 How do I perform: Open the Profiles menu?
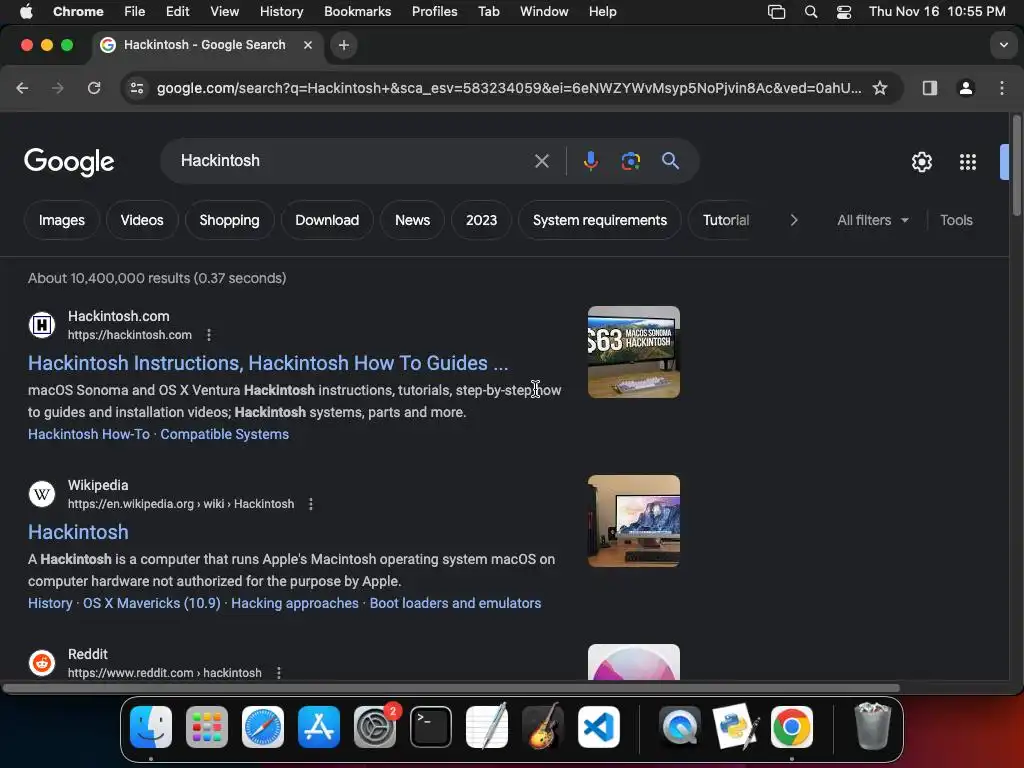coord(434,12)
